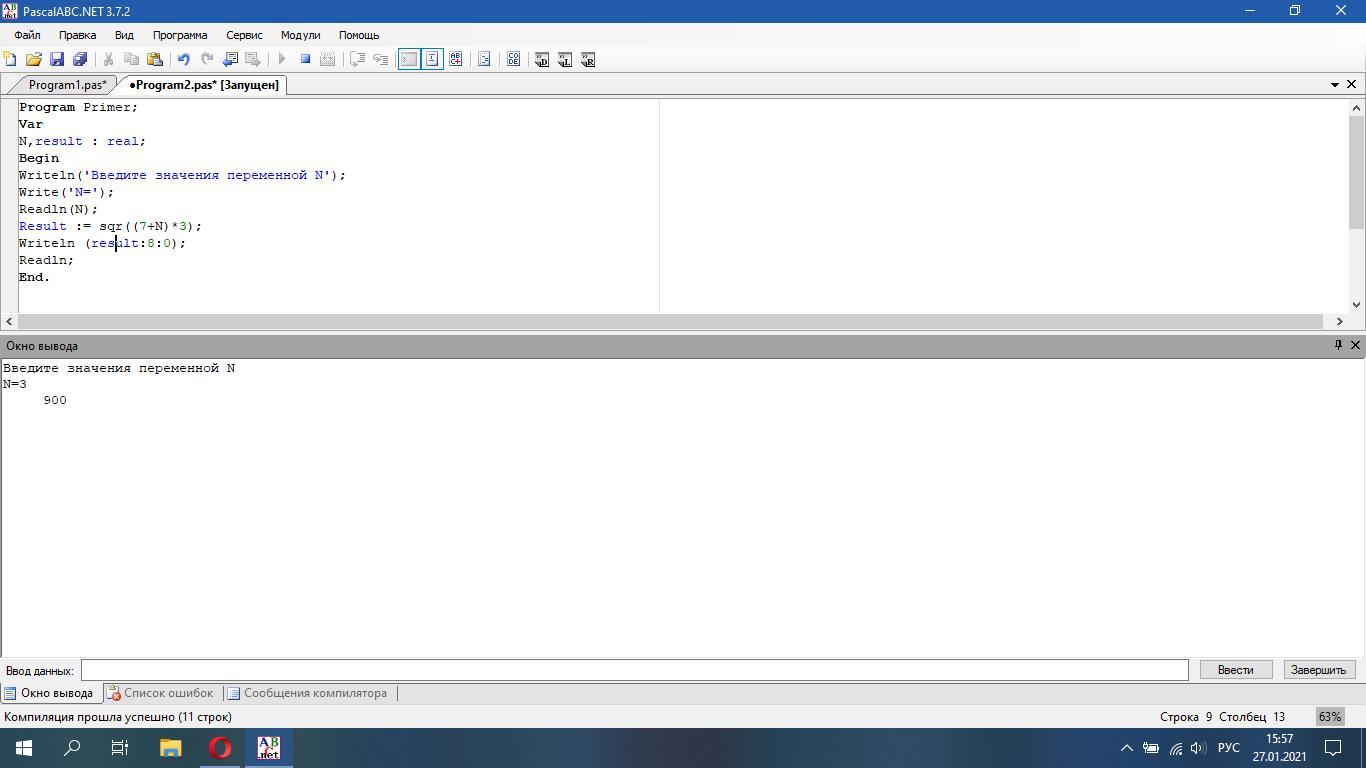Undo the last edit

click(183, 59)
